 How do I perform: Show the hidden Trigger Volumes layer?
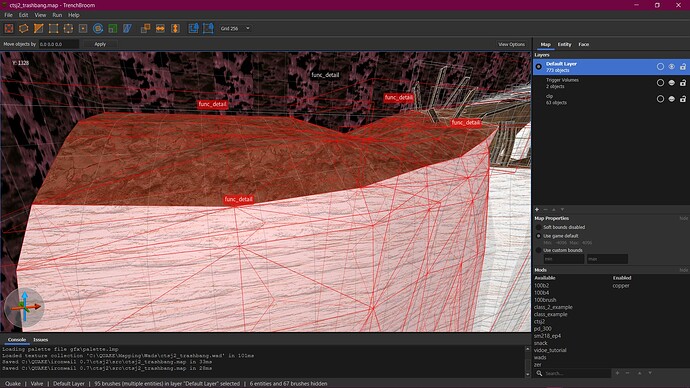pyautogui.click(x=672, y=83)
